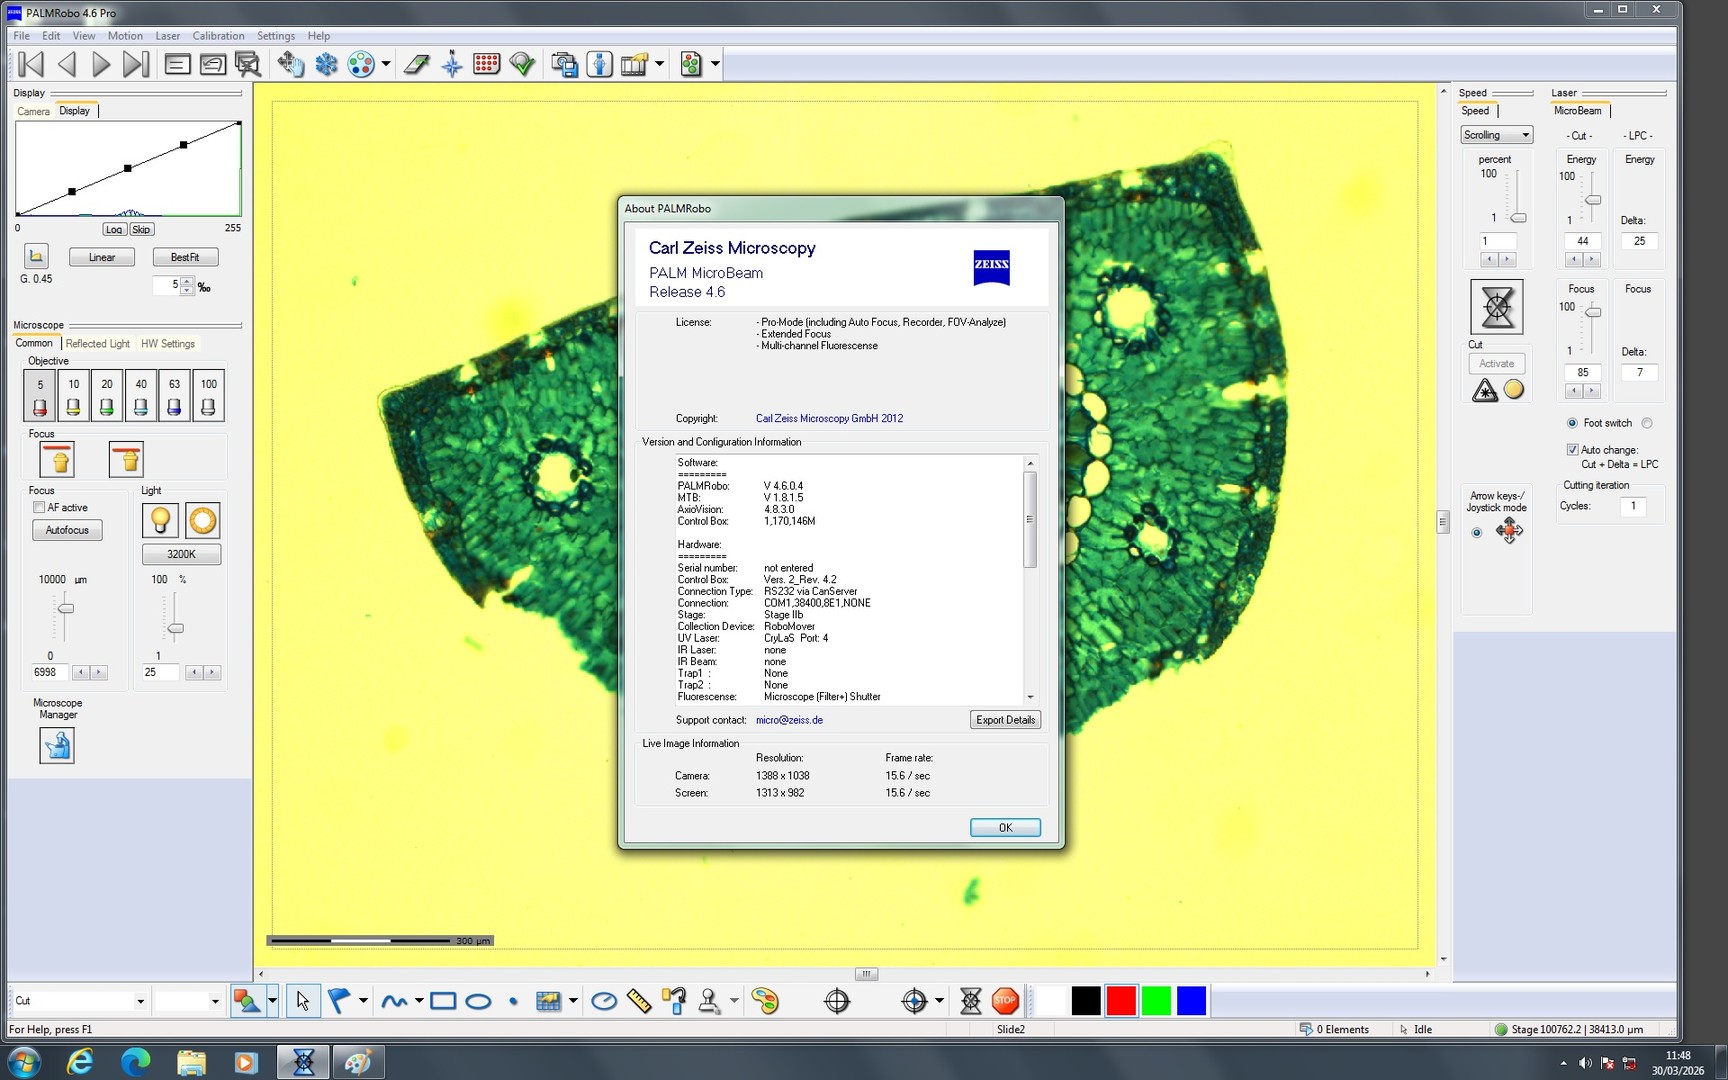1728x1080 pixels.
Task: Switch to the HW Settings tab
Action: coord(167,343)
